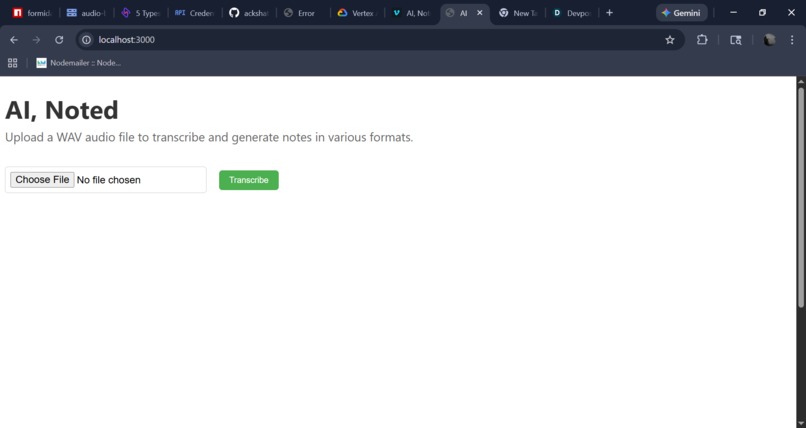Image resolution: width=806 pixels, height=428 pixels.
Task: Click the 'No file chosen' text
Action: pyautogui.click(x=108, y=180)
